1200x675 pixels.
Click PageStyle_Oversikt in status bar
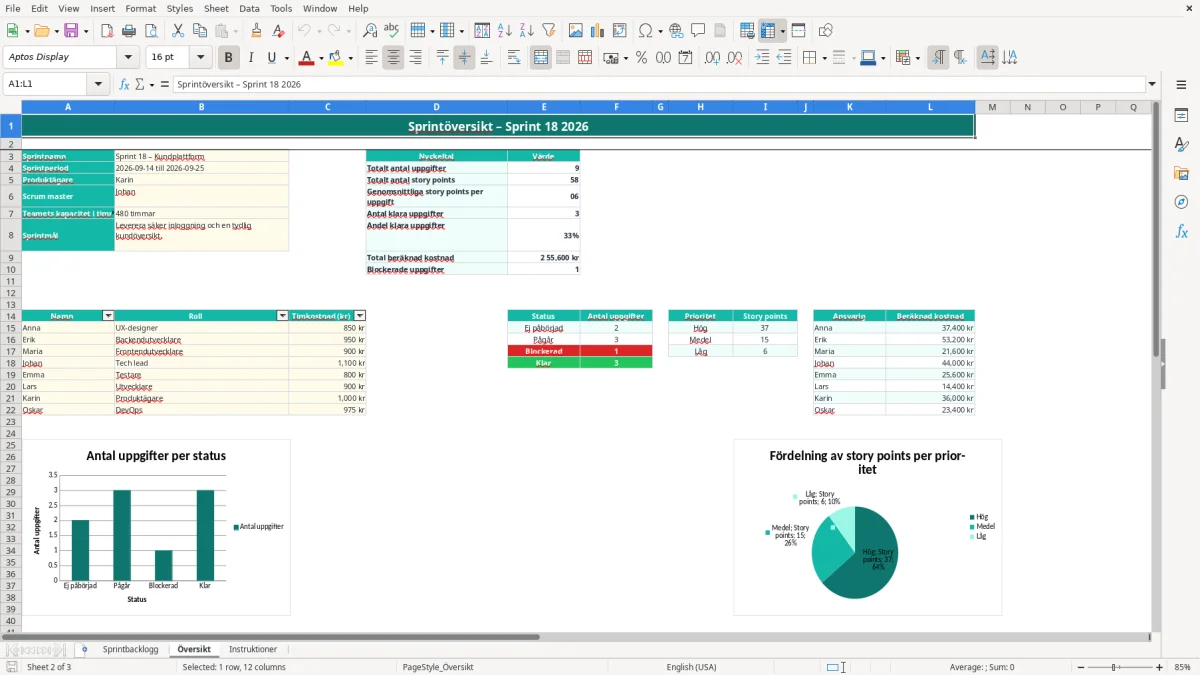coord(437,667)
